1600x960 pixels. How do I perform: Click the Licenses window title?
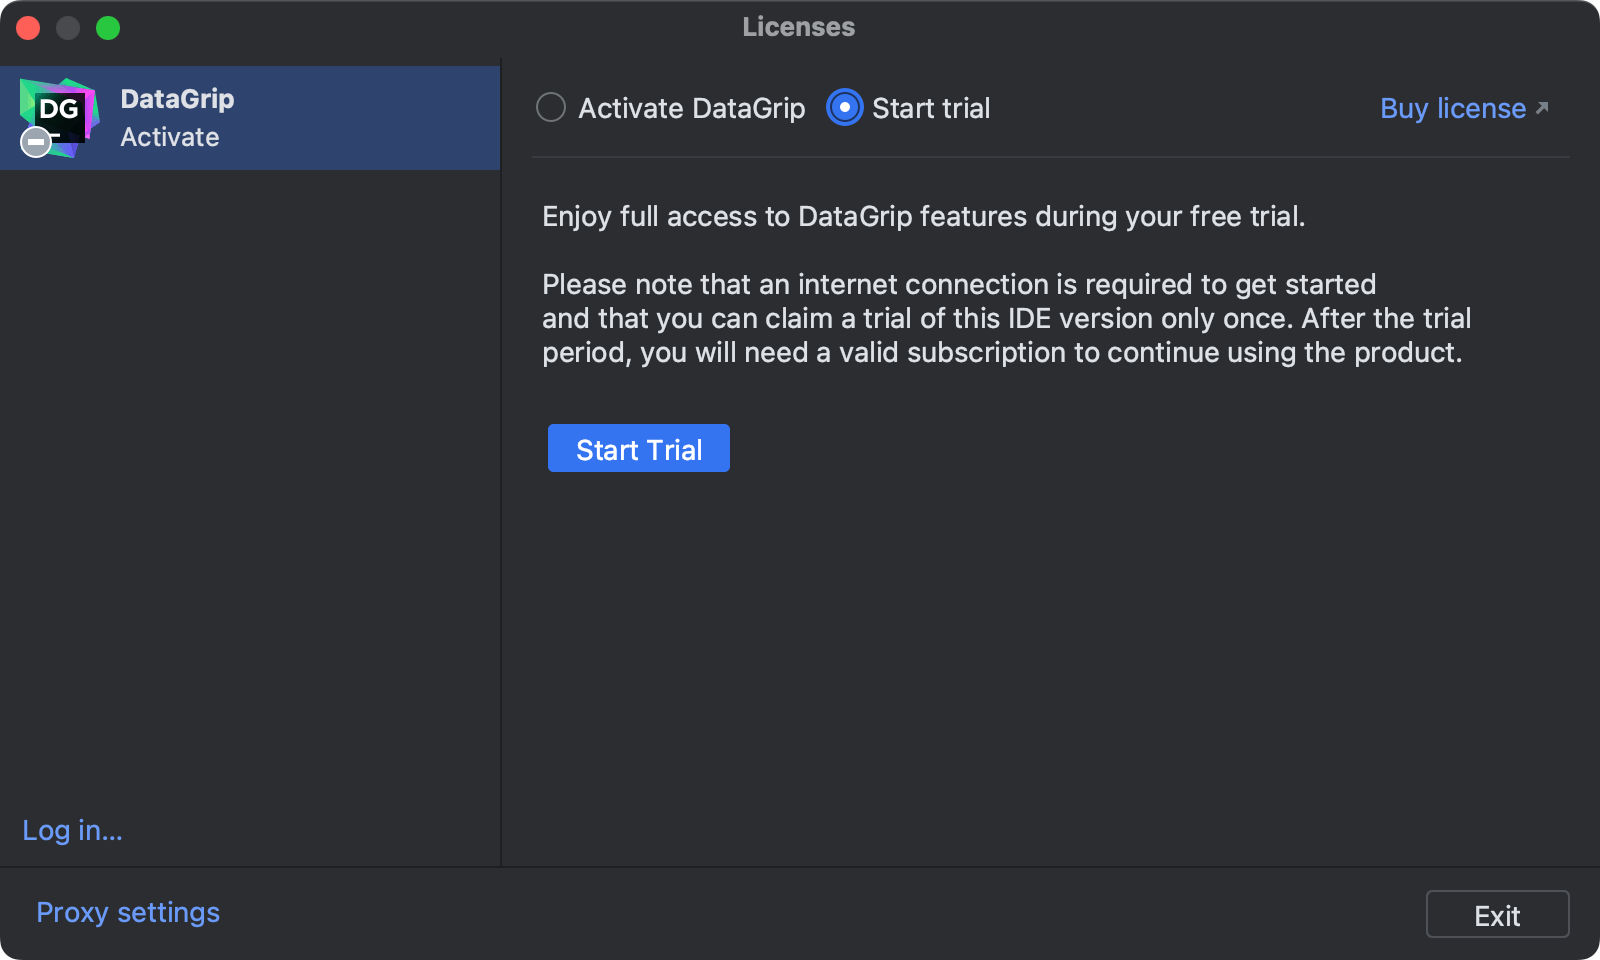pyautogui.click(x=798, y=27)
